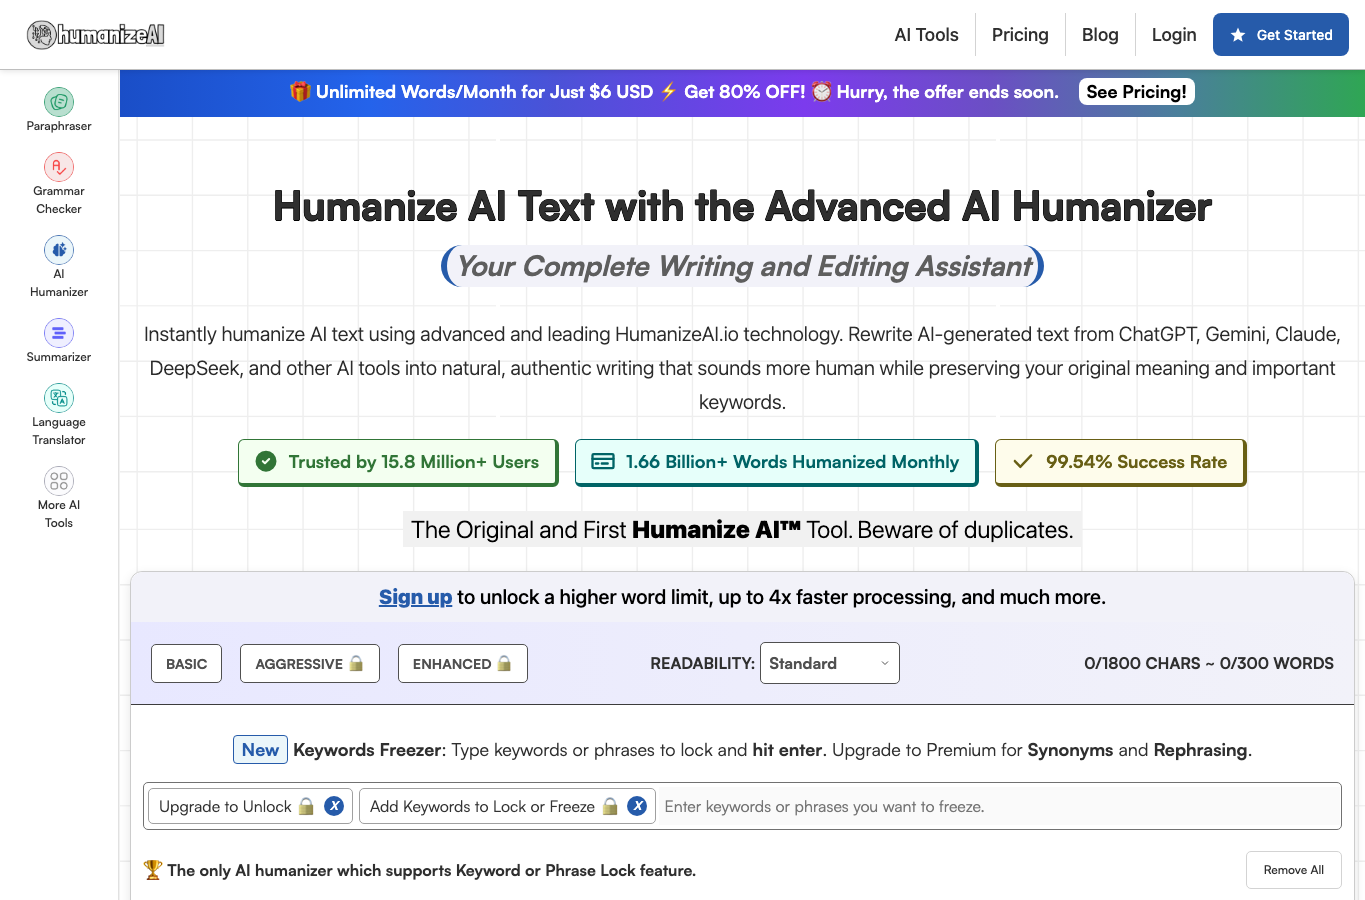The width and height of the screenshot is (1365, 900).
Task: Click the humanizeAI logo
Action: 96,35
